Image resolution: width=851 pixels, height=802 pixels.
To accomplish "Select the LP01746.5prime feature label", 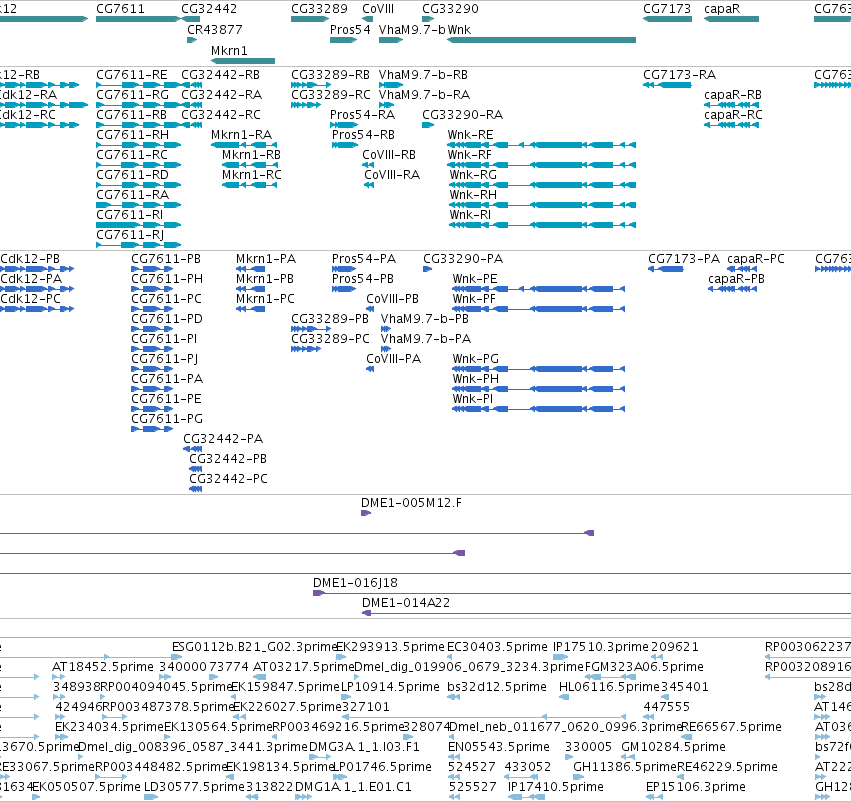I will 382,767.
